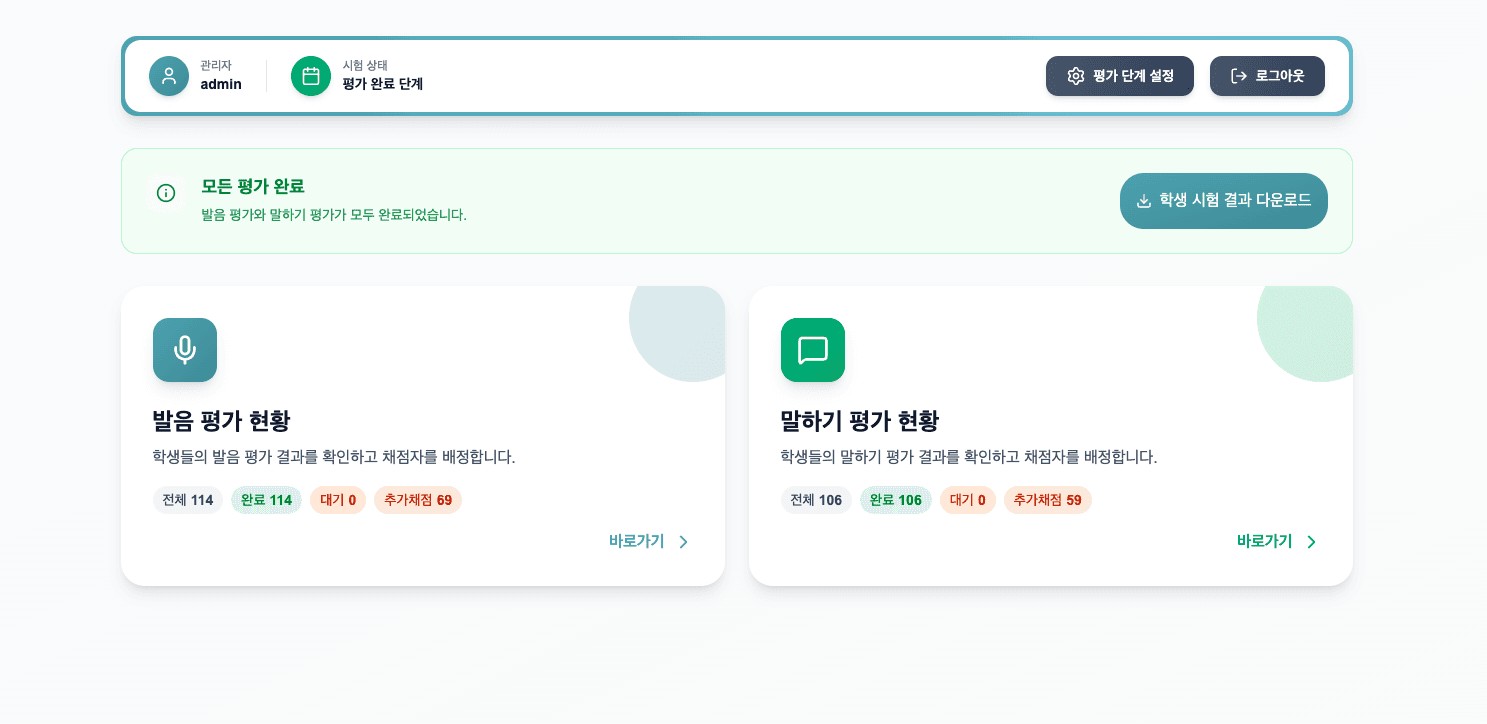Click the 추가채점 69 badge
Screen dimensions: 1487x724
pos(418,500)
